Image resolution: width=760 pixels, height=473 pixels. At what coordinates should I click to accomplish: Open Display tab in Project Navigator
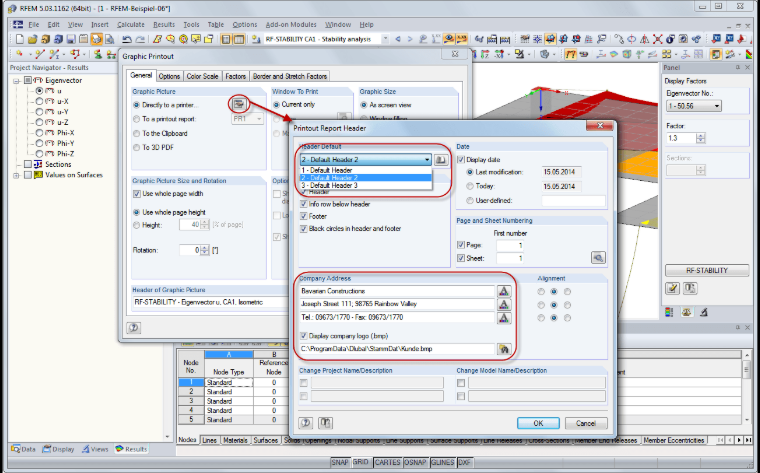[x=59, y=449]
